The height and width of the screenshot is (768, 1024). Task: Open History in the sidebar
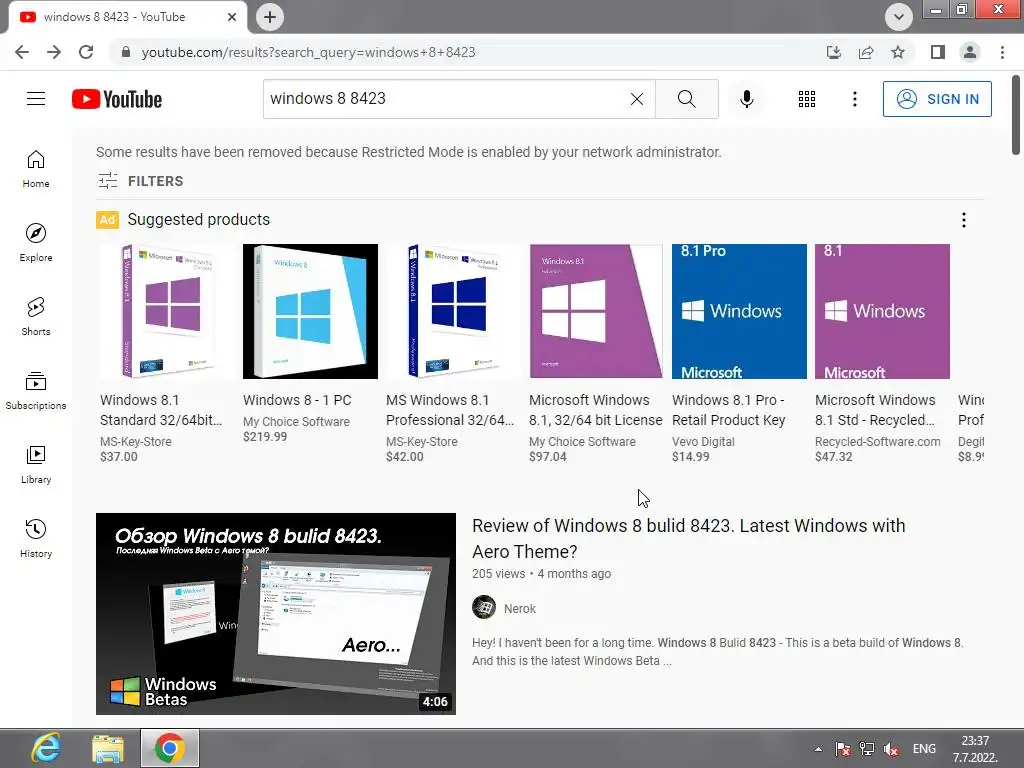pos(36,538)
